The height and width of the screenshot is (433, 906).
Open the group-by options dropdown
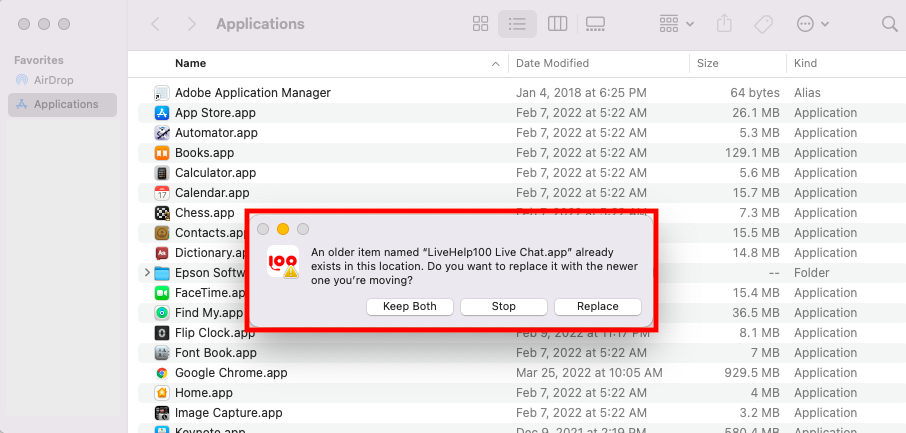point(677,24)
